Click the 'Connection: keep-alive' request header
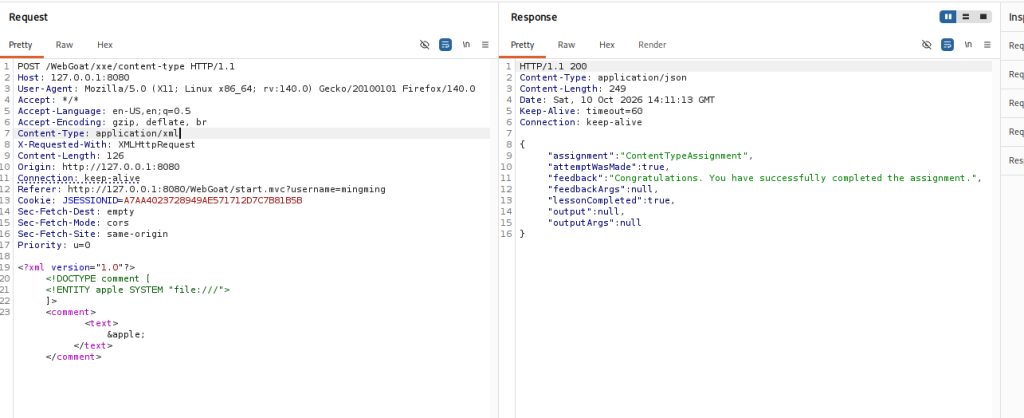 78,178
